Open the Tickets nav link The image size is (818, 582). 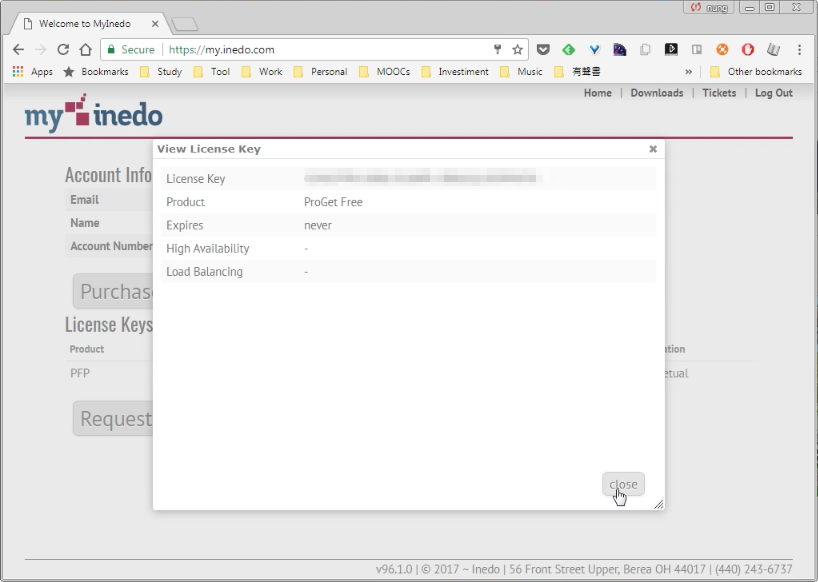click(x=719, y=93)
